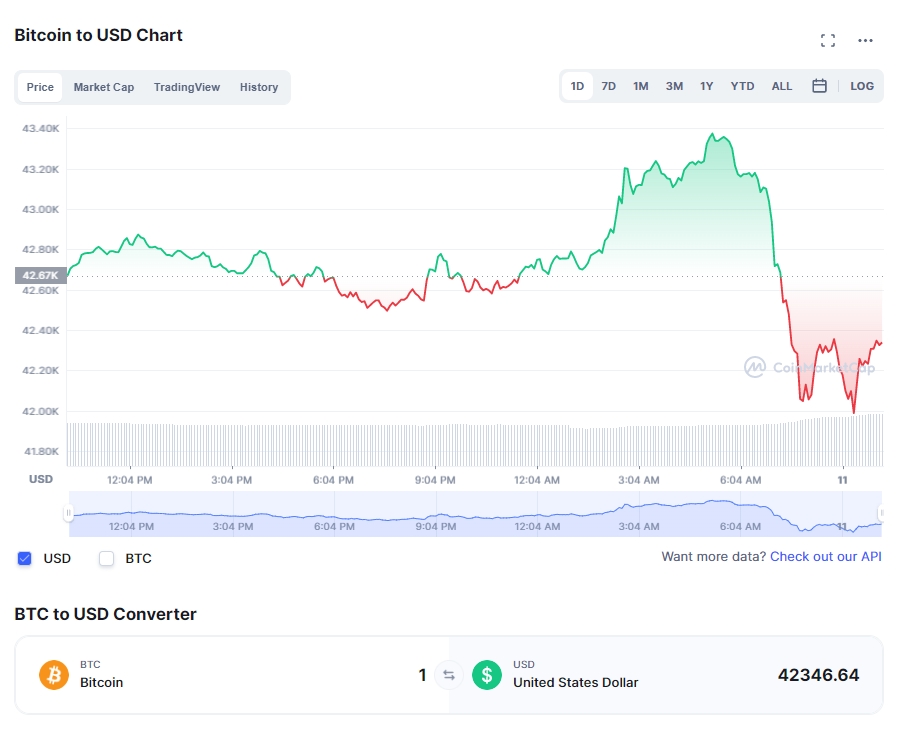Click the green US Dollar icon
The image size is (900, 730).
point(487,675)
